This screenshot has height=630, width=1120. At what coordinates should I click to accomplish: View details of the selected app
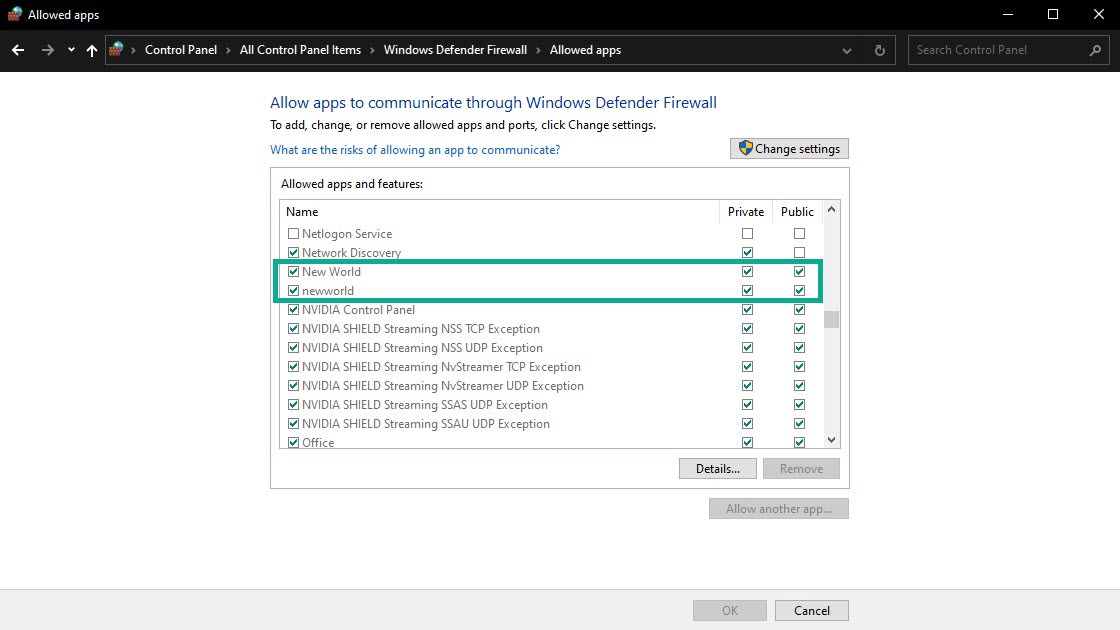click(717, 468)
